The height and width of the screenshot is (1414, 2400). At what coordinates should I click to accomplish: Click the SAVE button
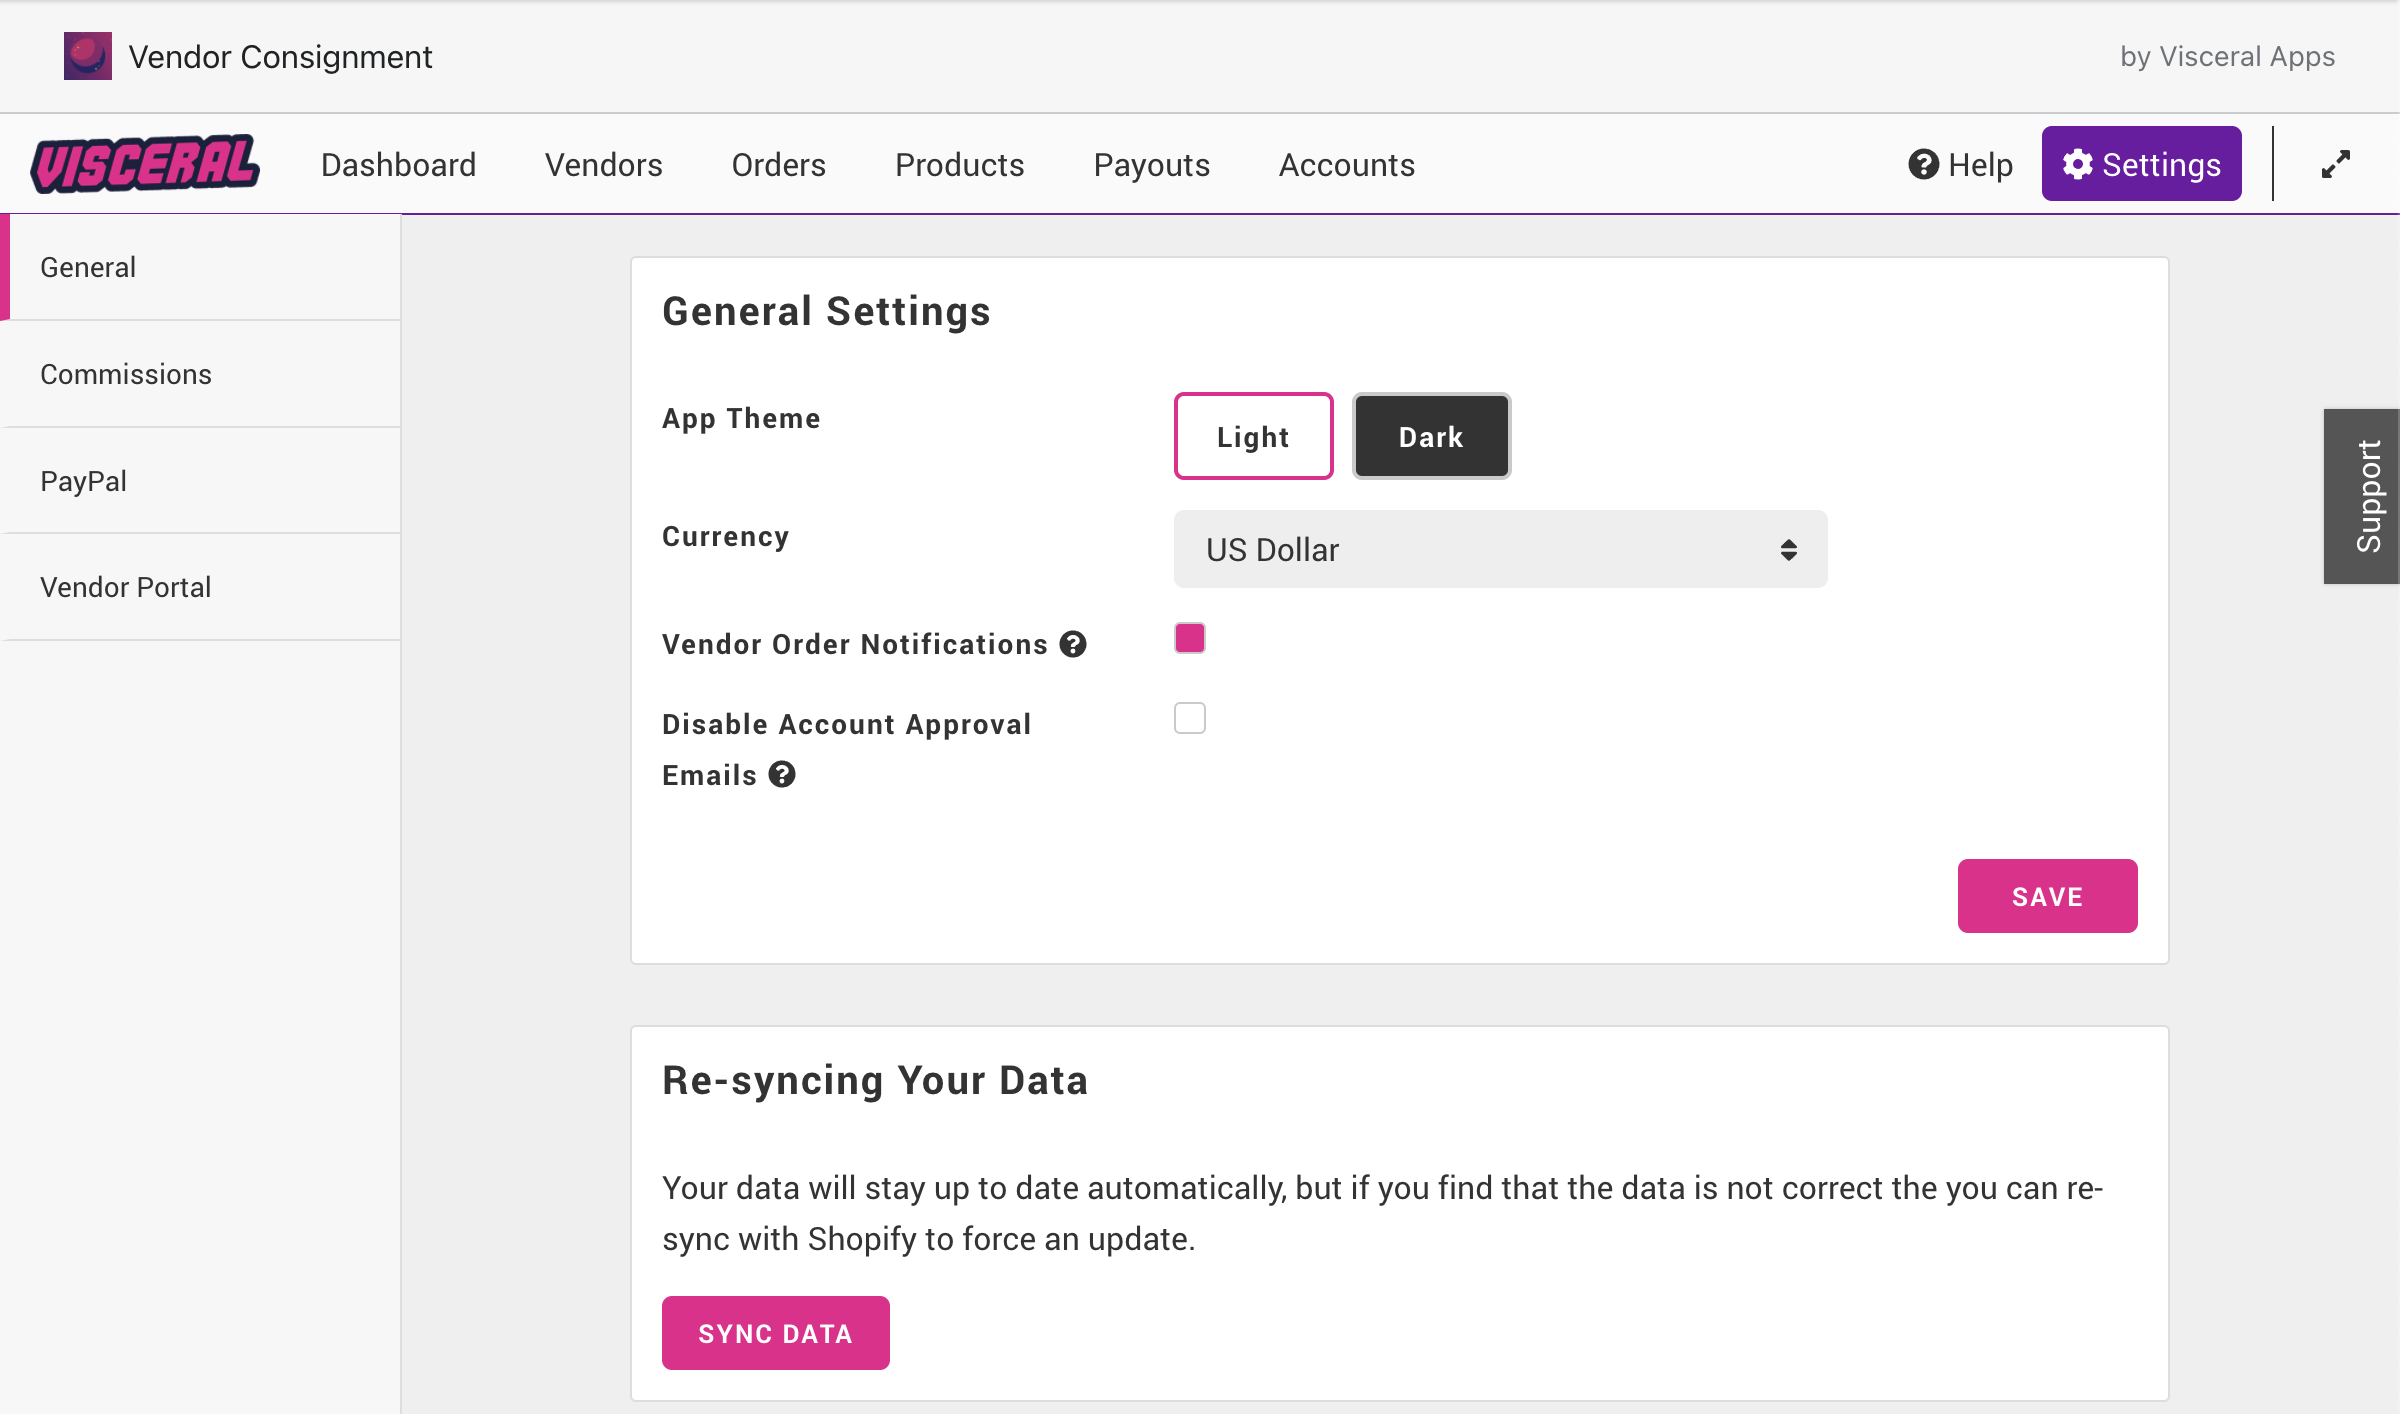(2047, 896)
